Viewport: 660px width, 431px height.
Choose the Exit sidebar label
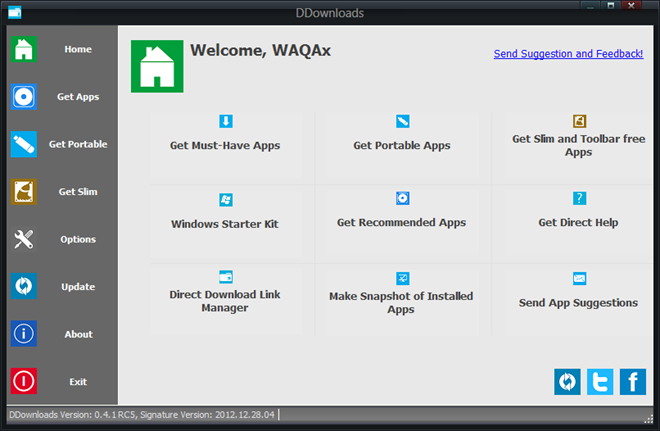pos(78,382)
